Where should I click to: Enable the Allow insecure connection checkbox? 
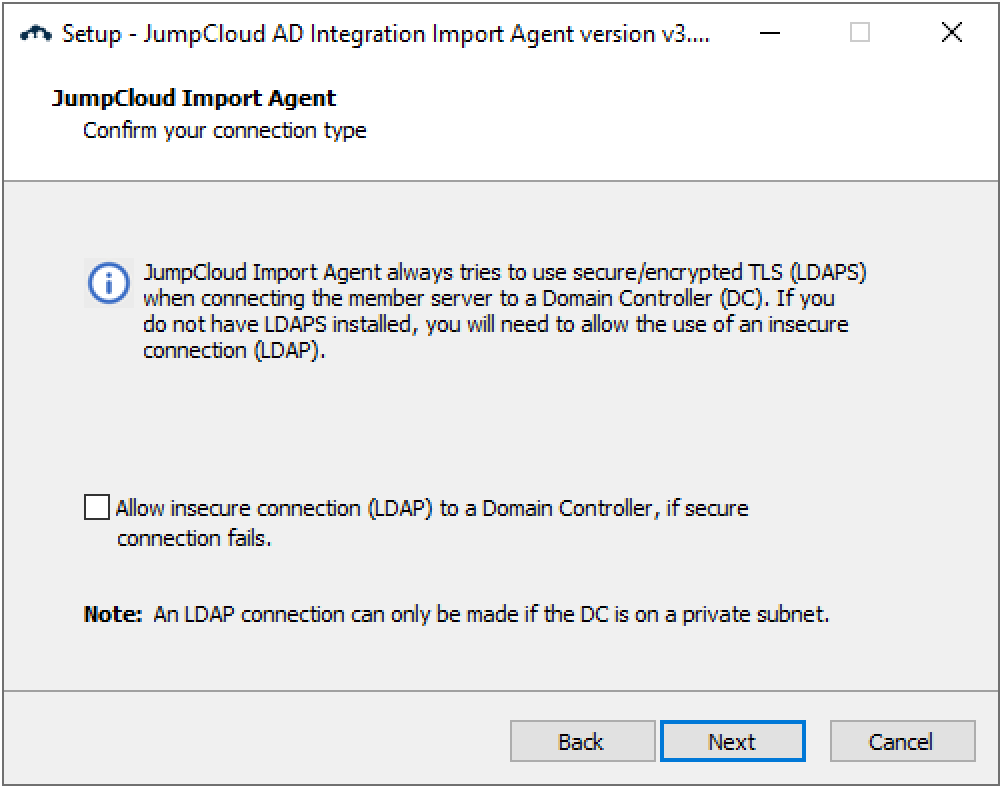pyautogui.click(x=97, y=508)
